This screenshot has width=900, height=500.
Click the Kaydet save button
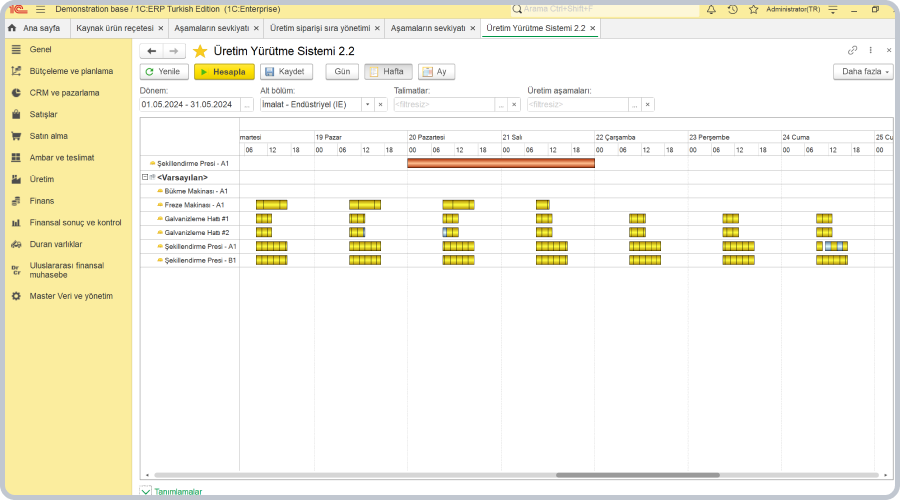pyautogui.click(x=286, y=72)
